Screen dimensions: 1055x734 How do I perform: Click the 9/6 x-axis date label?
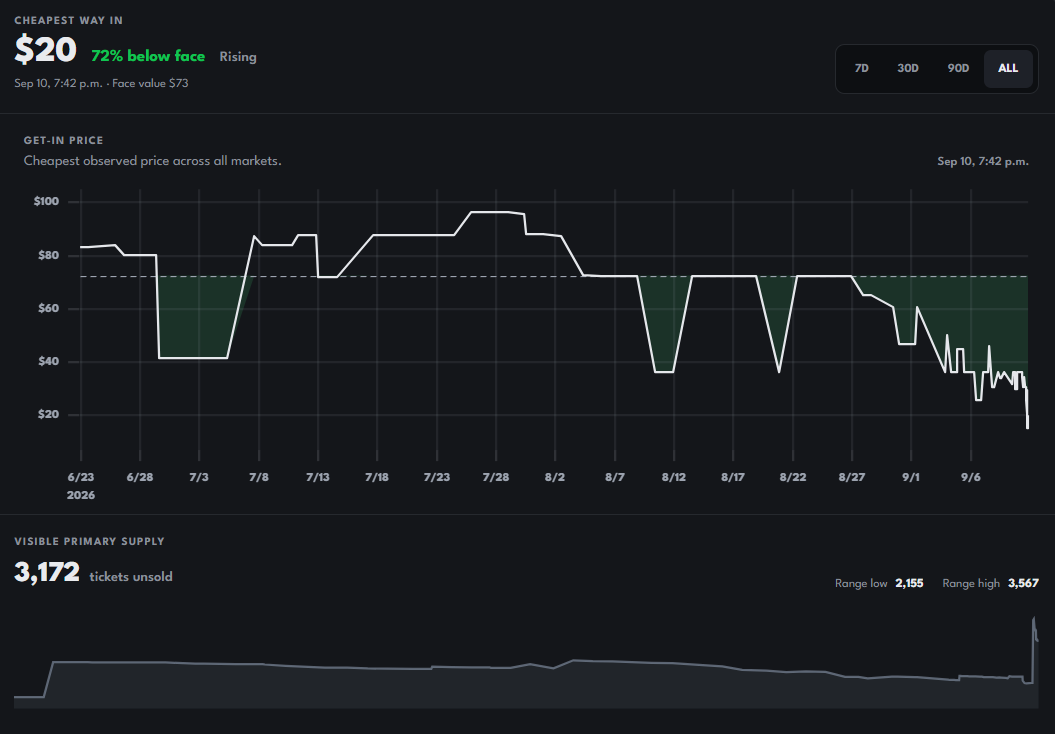pyautogui.click(x=971, y=477)
